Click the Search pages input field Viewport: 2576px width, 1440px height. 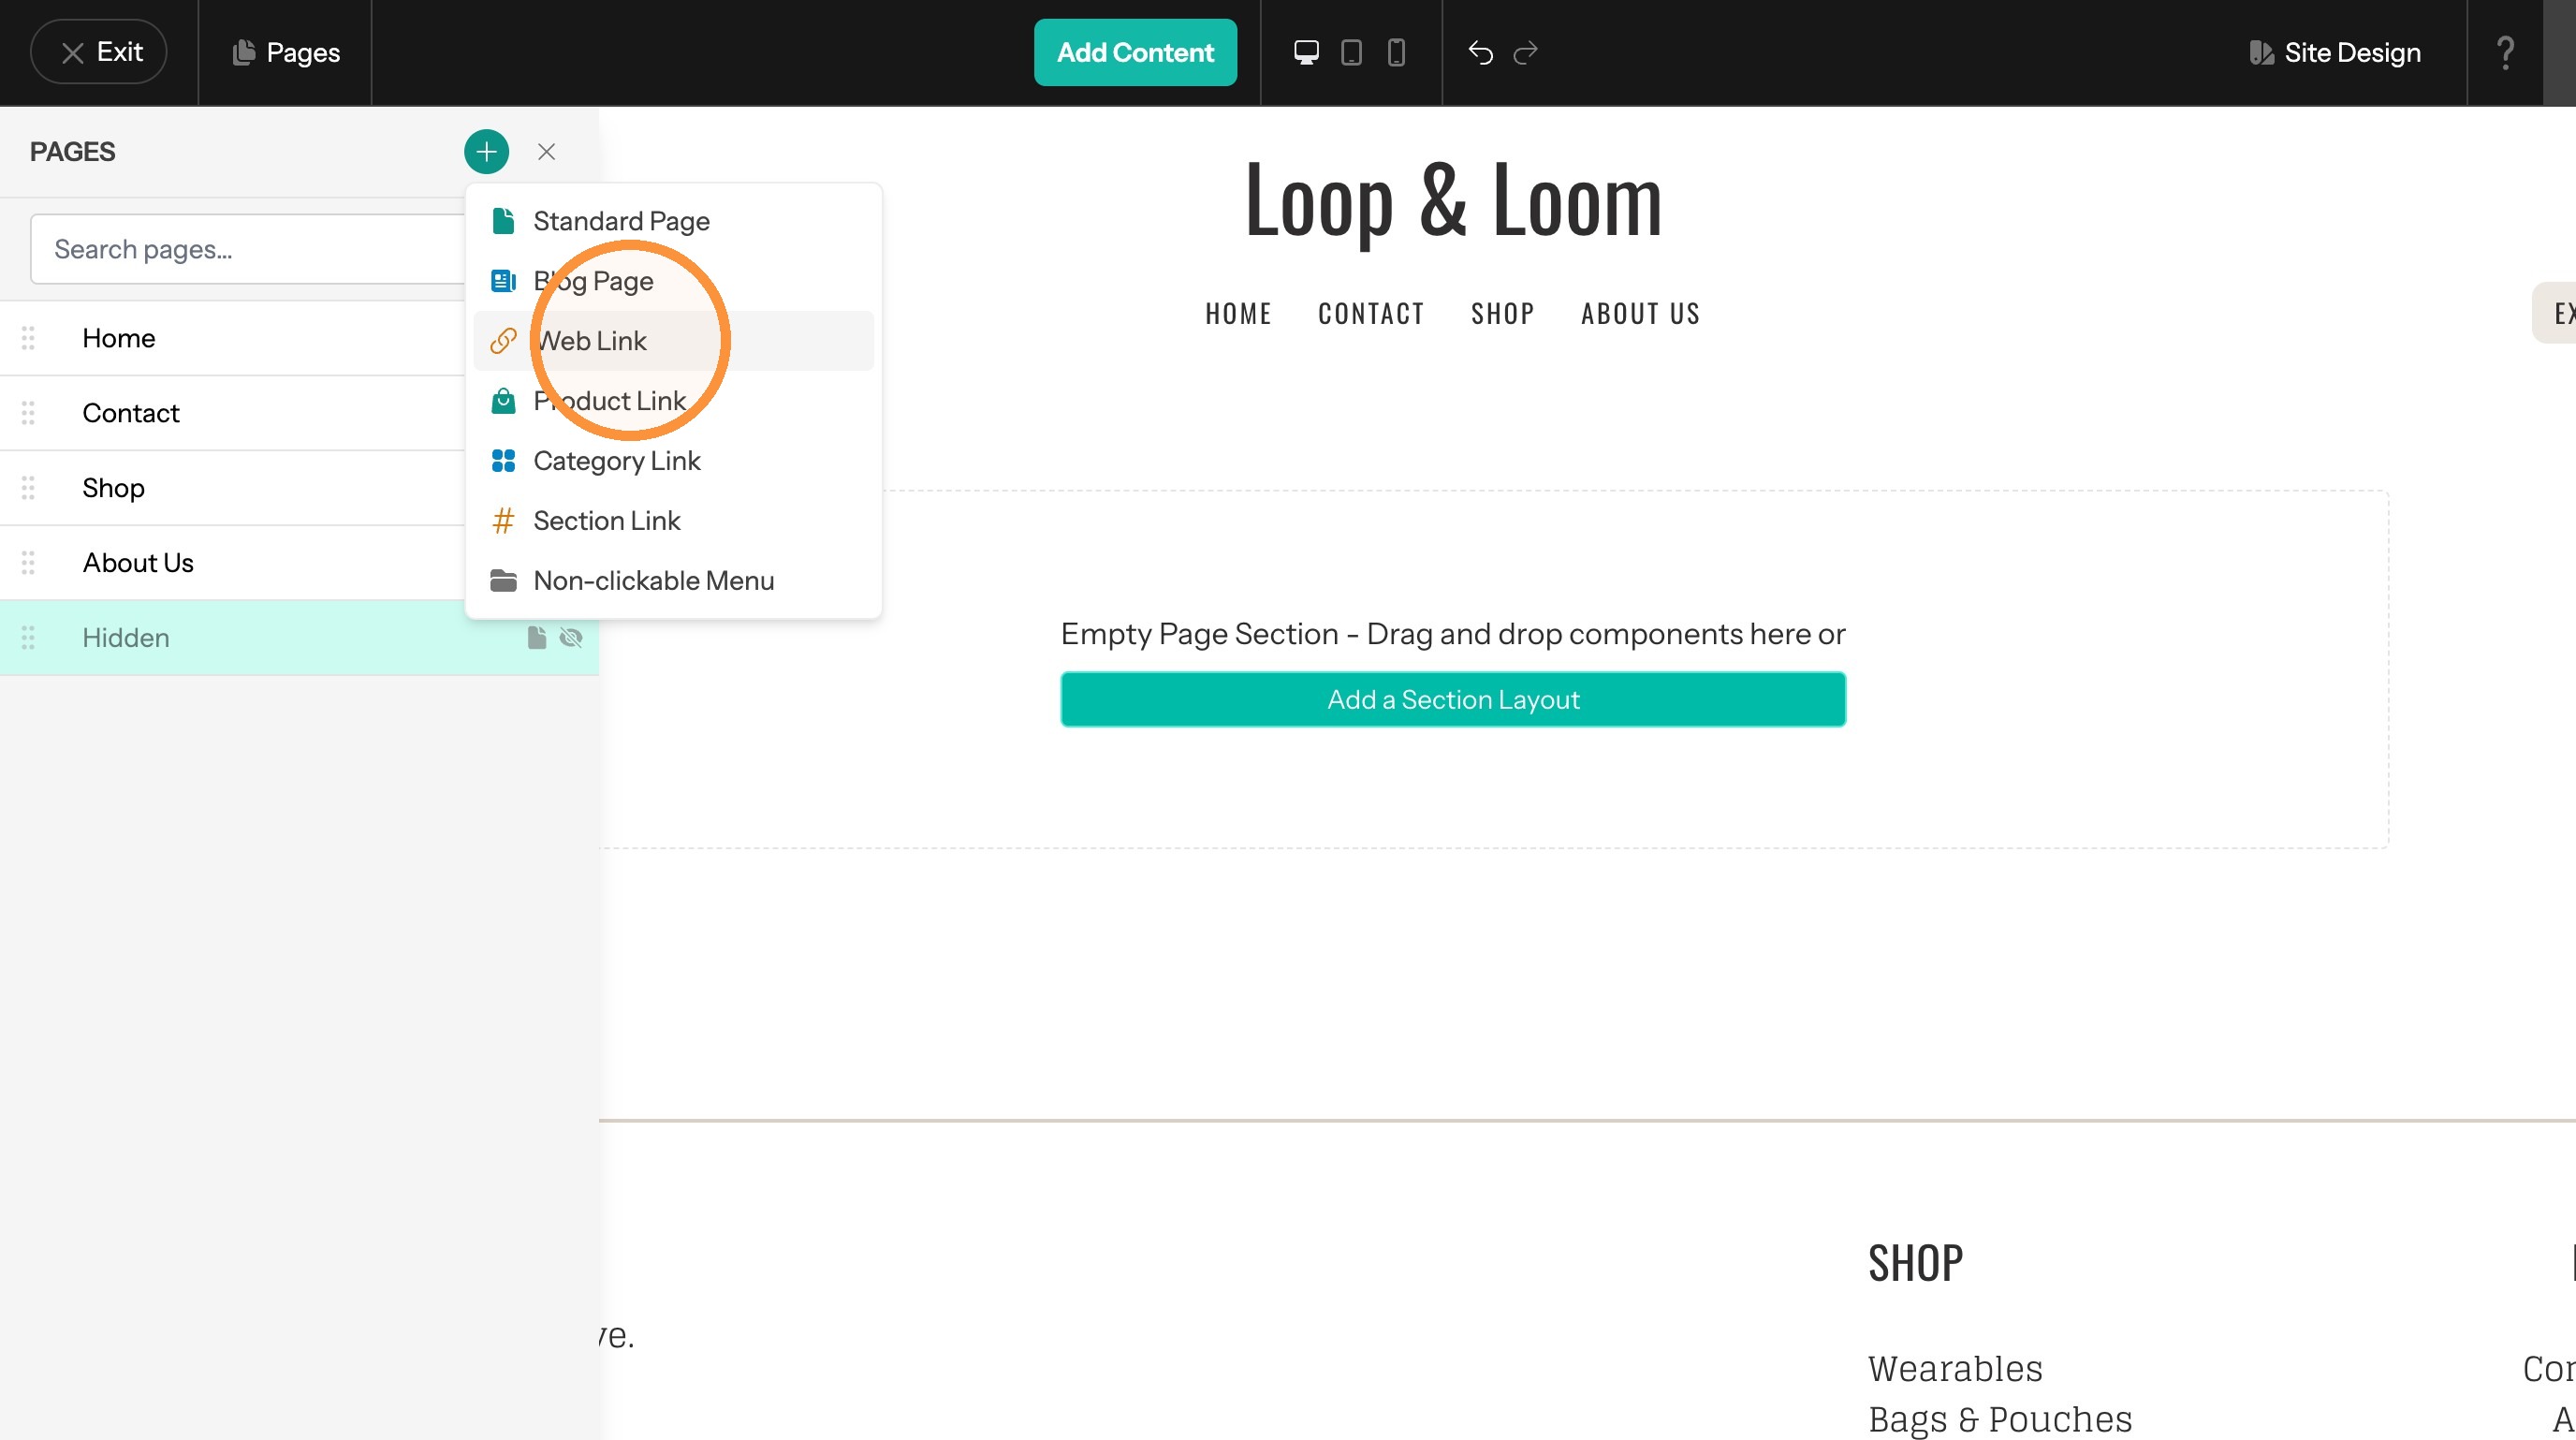[x=248, y=249]
